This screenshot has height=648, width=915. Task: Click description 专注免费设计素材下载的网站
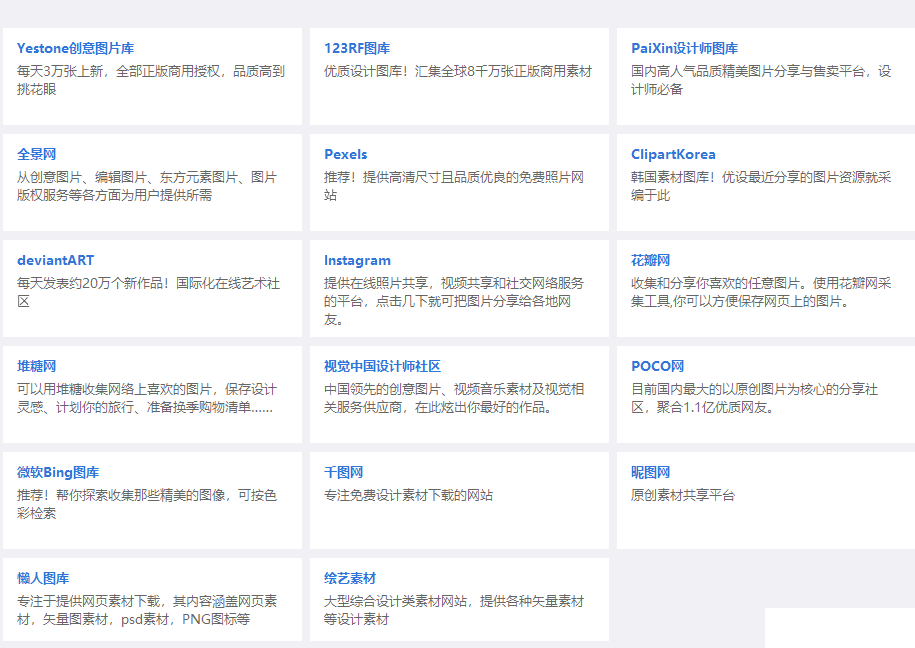pyautogui.click(x=408, y=496)
